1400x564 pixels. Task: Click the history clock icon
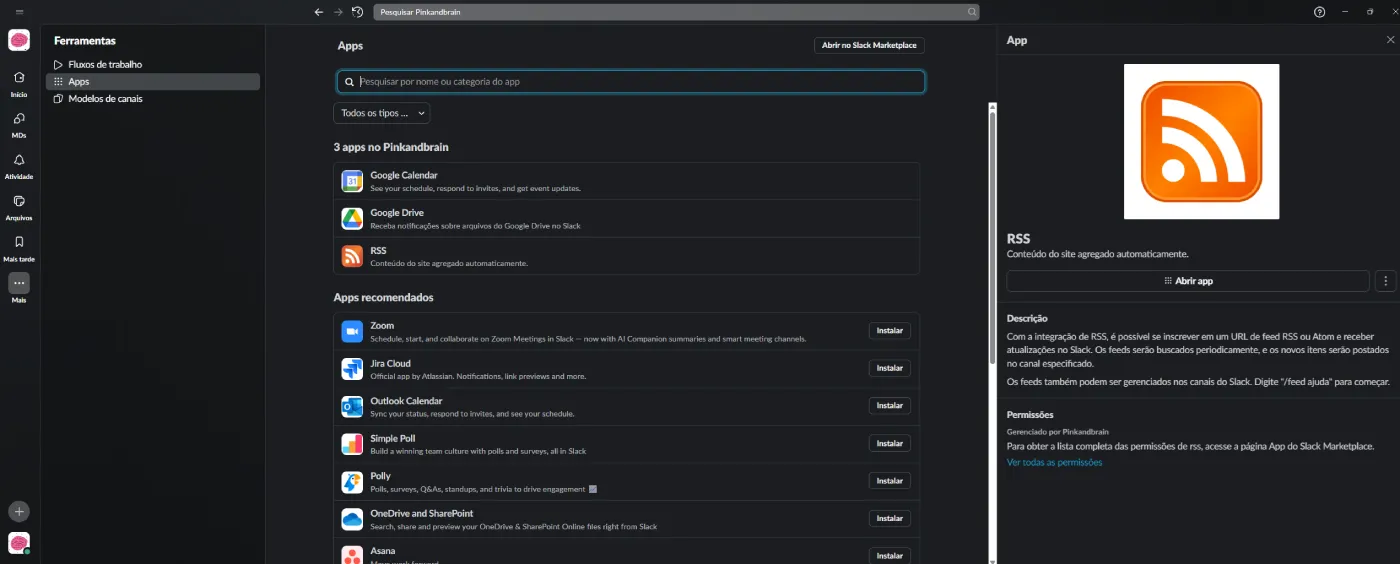coord(358,12)
